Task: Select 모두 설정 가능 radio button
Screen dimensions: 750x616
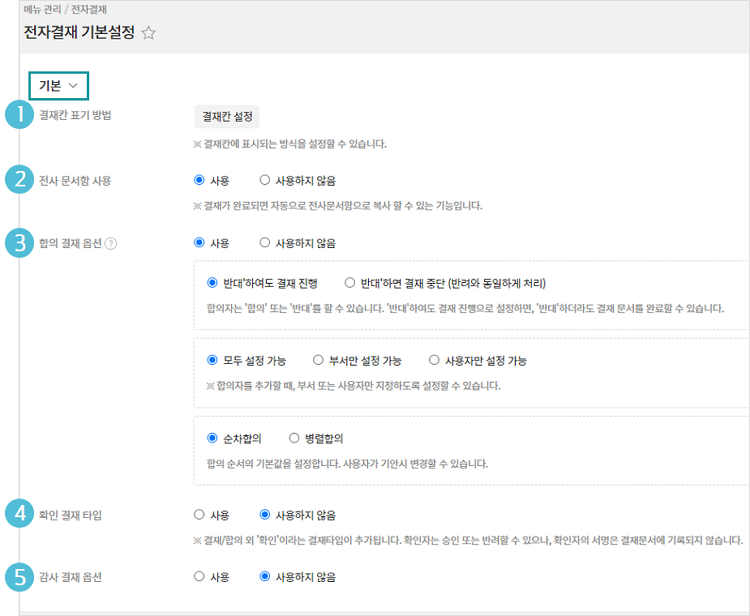Action: tap(212, 360)
